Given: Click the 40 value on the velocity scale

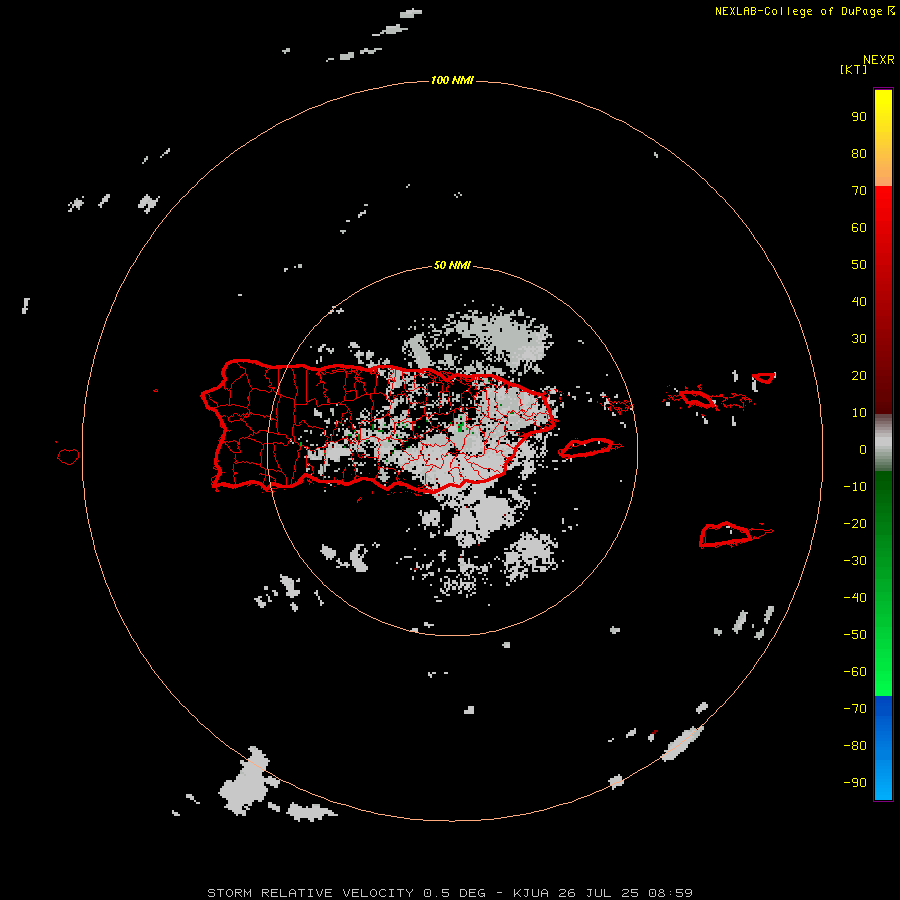Looking at the screenshot, I should (x=859, y=302).
